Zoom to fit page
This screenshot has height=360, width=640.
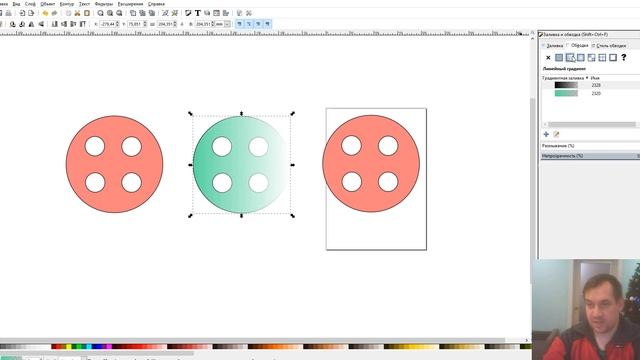click(120, 13)
